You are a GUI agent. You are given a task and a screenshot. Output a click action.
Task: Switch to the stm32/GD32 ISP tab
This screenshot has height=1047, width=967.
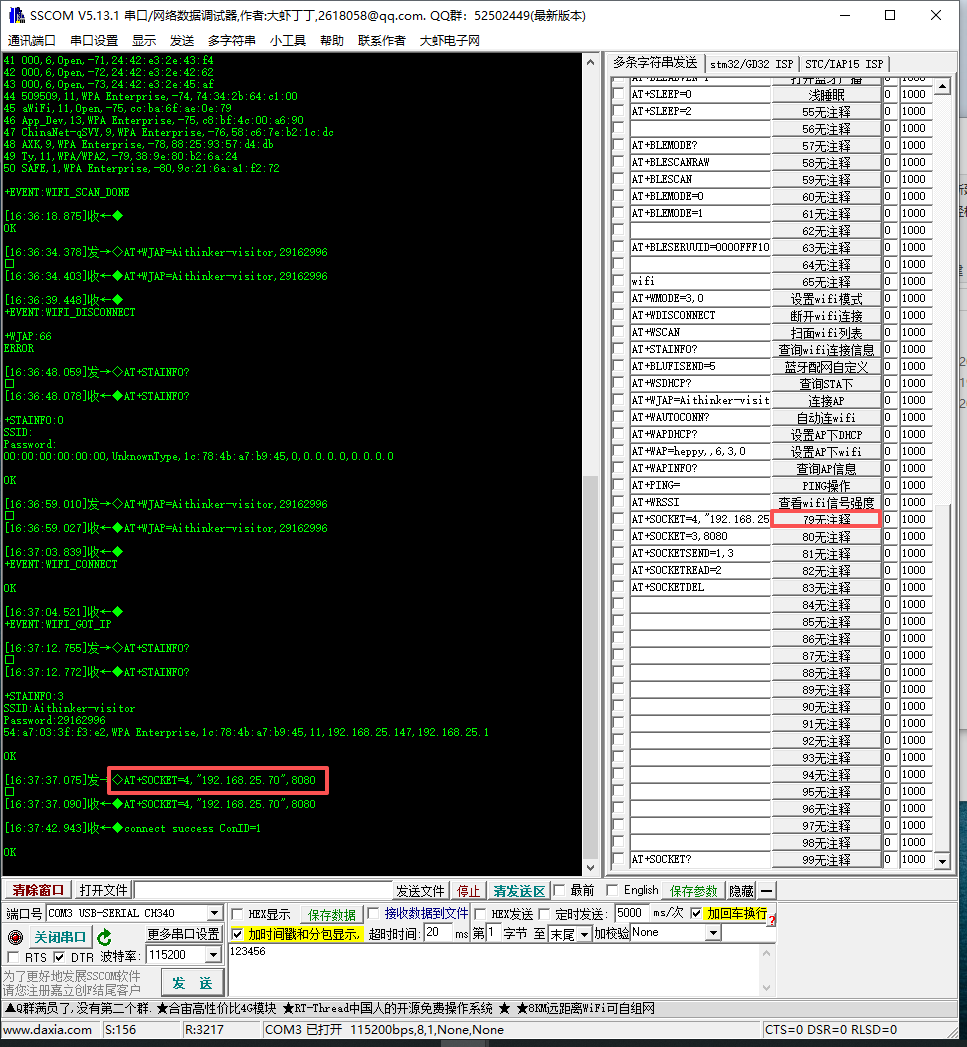point(751,64)
